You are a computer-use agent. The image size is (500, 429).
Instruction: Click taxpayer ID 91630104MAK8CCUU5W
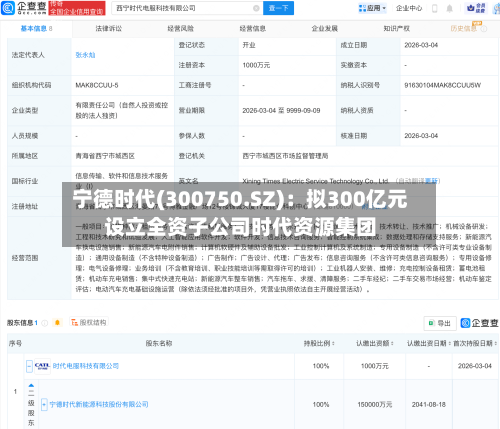coord(443,85)
